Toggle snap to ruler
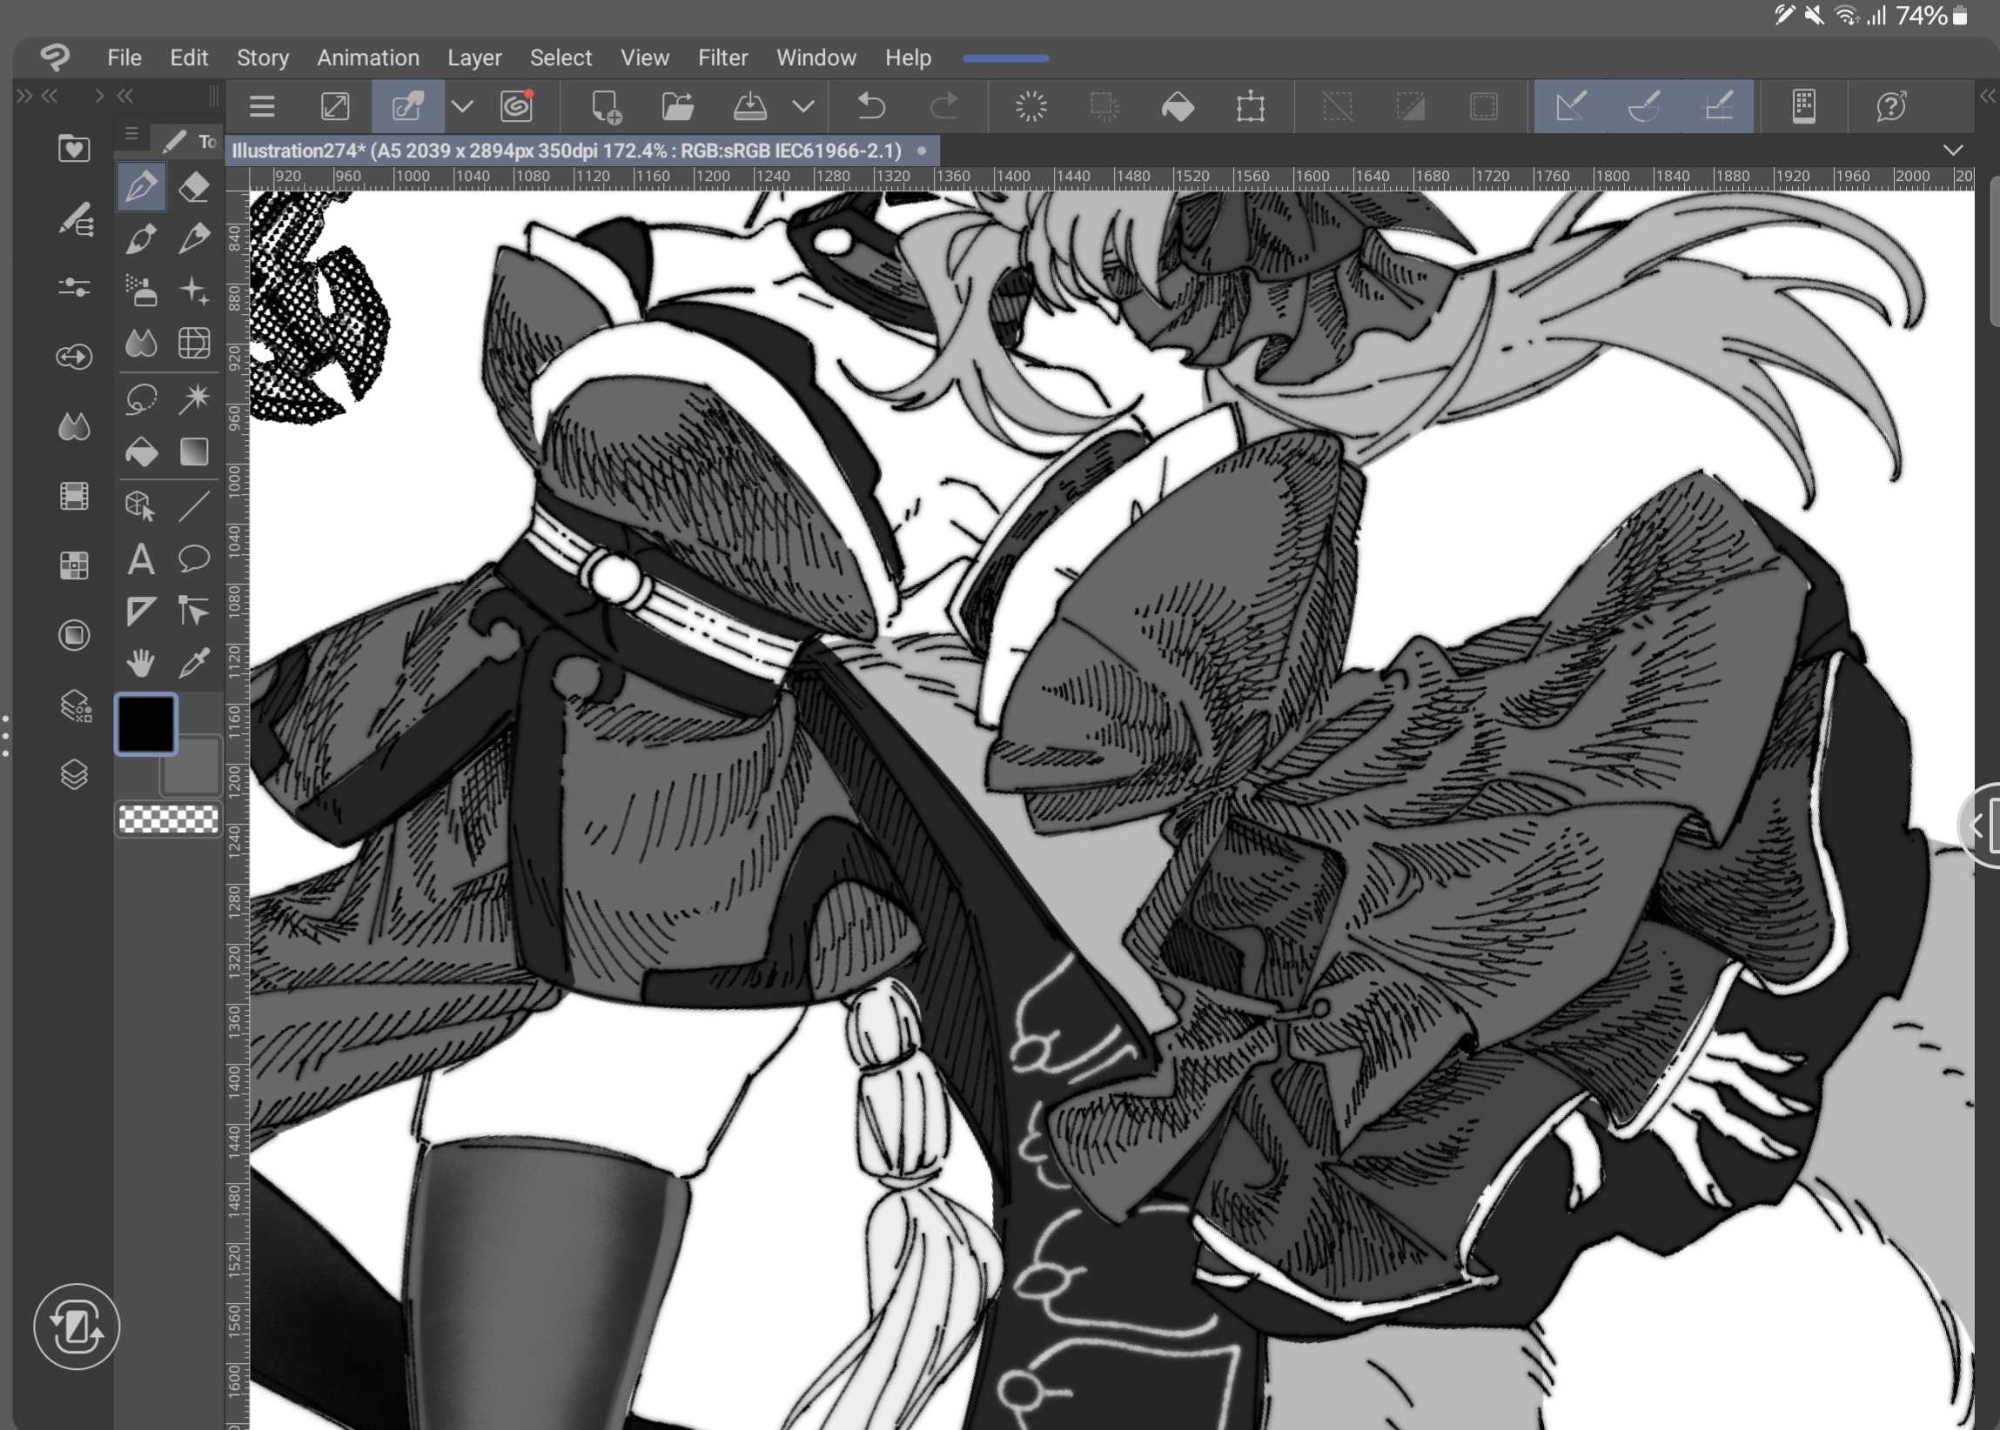 (1570, 106)
